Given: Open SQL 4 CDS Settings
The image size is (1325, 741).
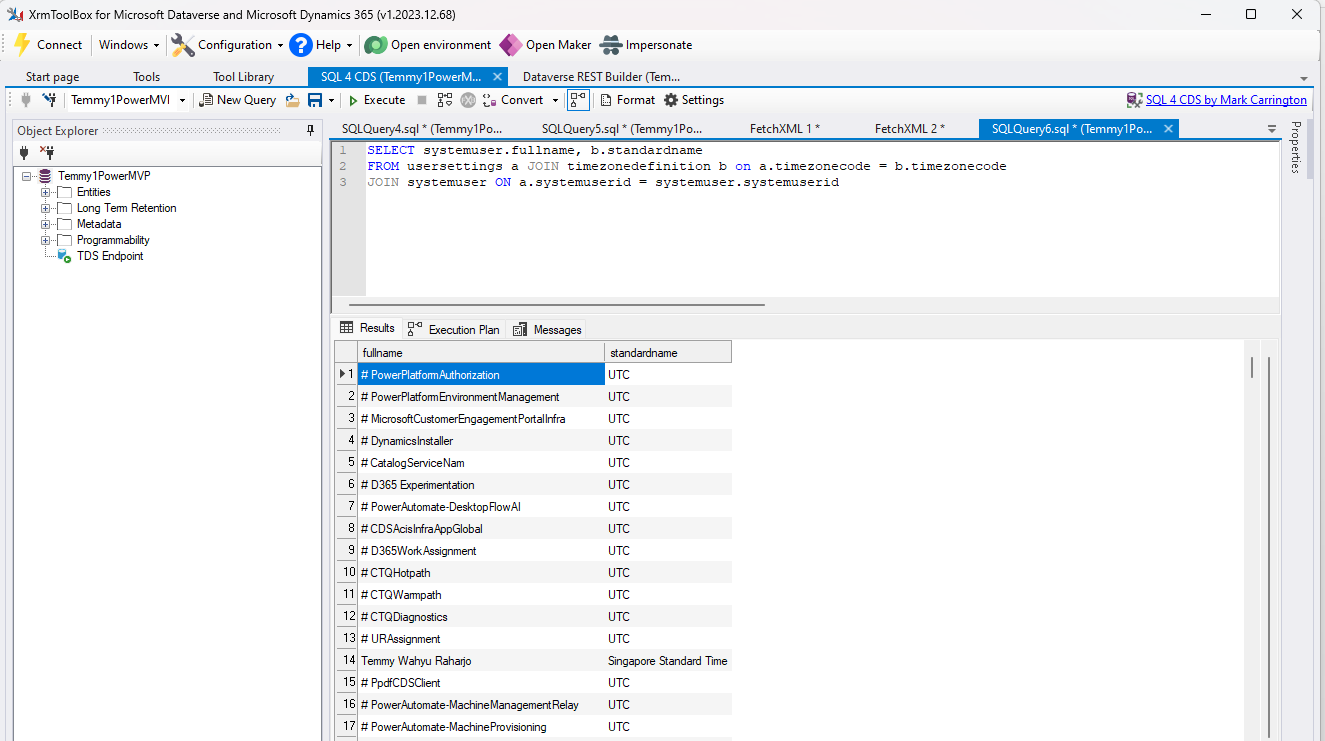Looking at the screenshot, I should click(x=694, y=100).
